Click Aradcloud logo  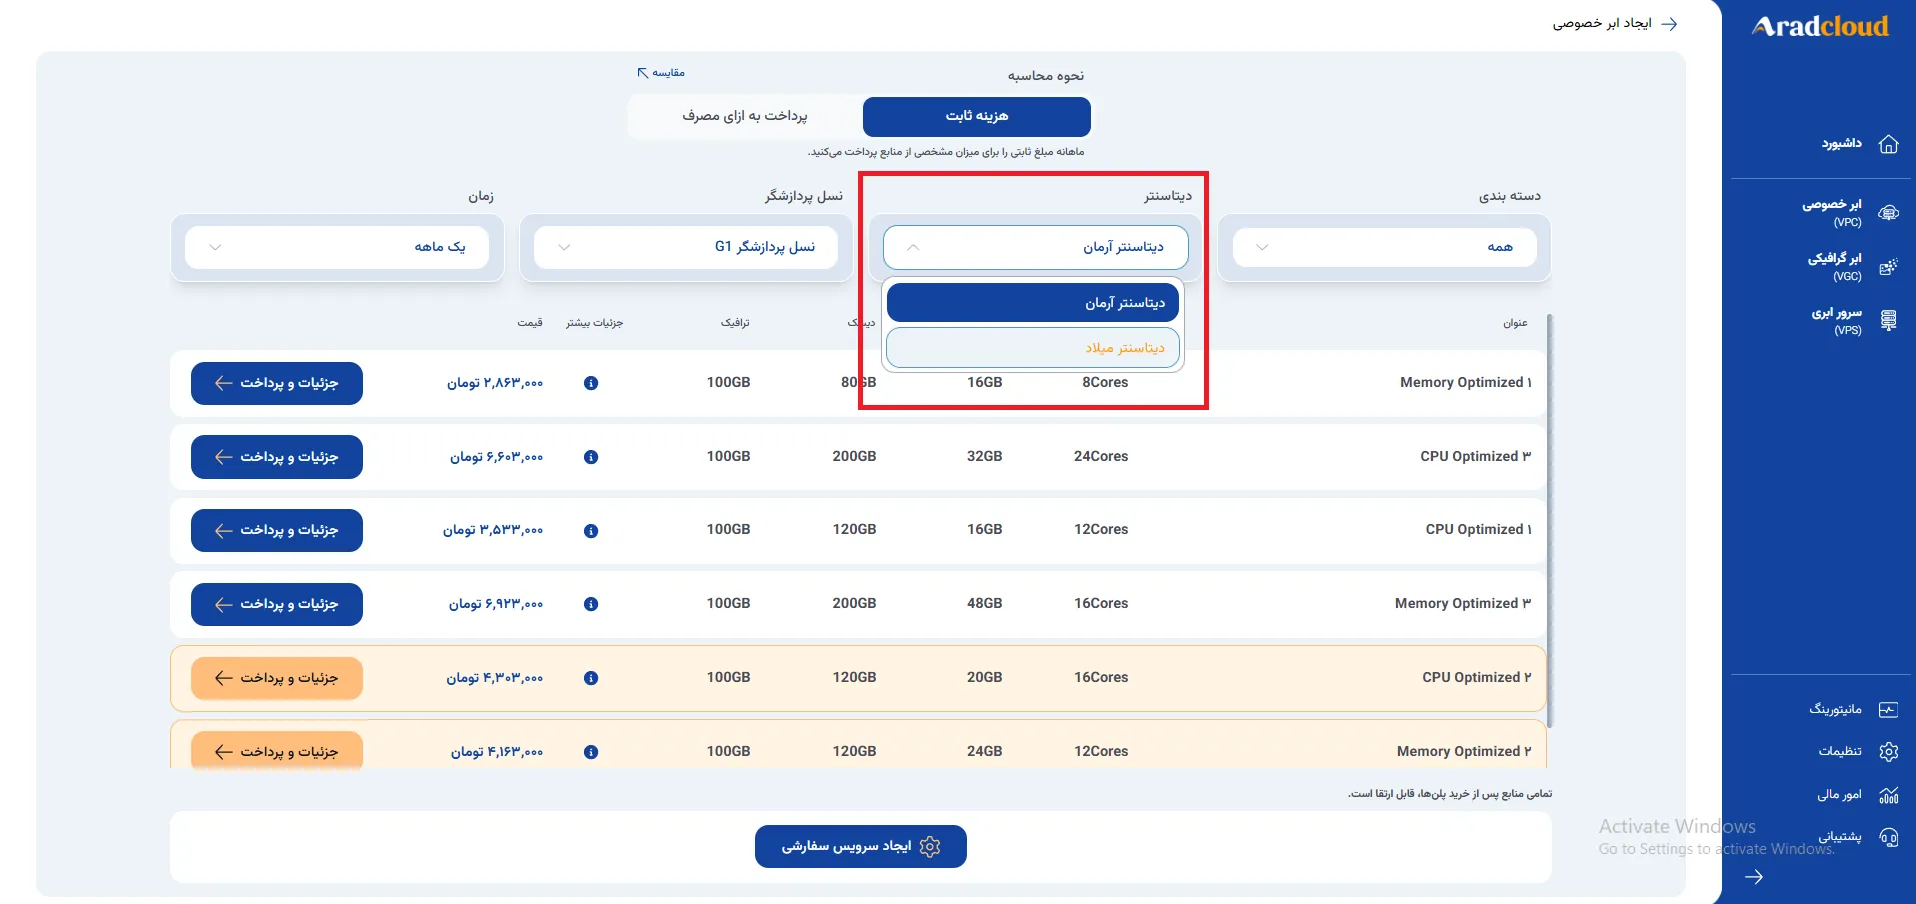[1820, 26]
